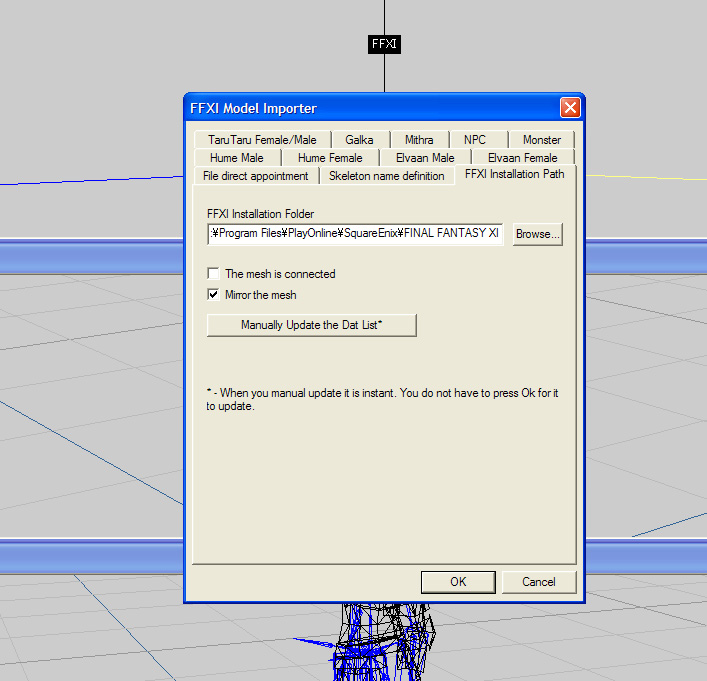Confirm the dialog with OK
The height and width of the screenshot is (681, 707).
click(x=458, y=582)
